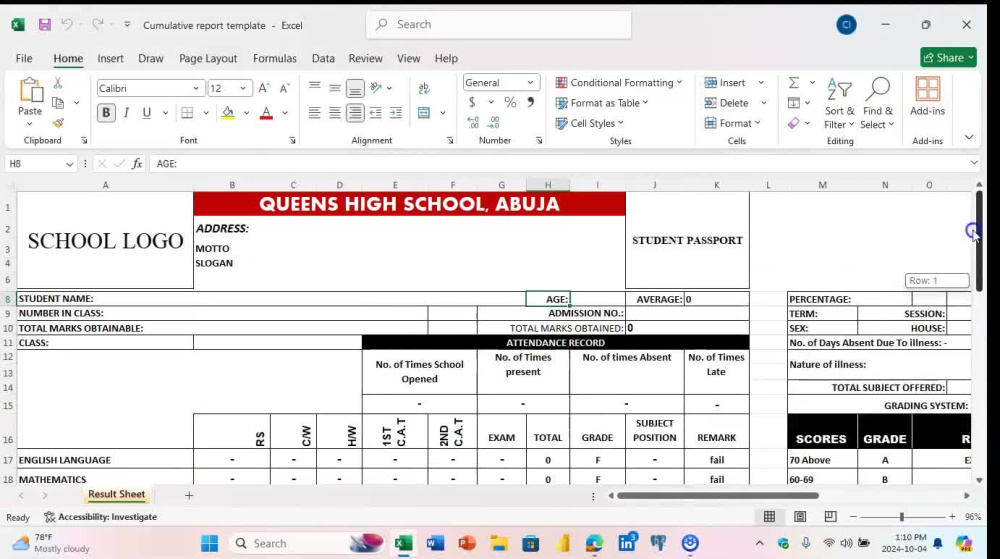Open the File menu
This screenshot has width=1000, height=559.
click(x=24, y=58)
